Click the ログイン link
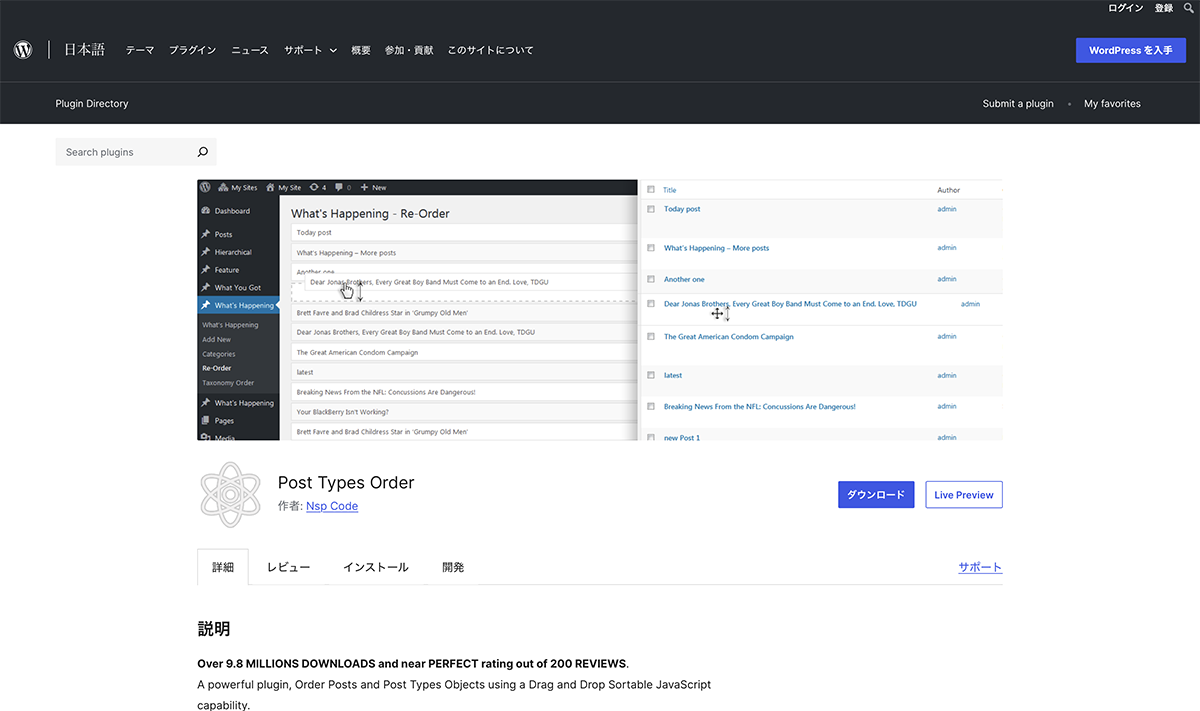This screenshot has height=711, width=1200. [x=1125, y=8]
